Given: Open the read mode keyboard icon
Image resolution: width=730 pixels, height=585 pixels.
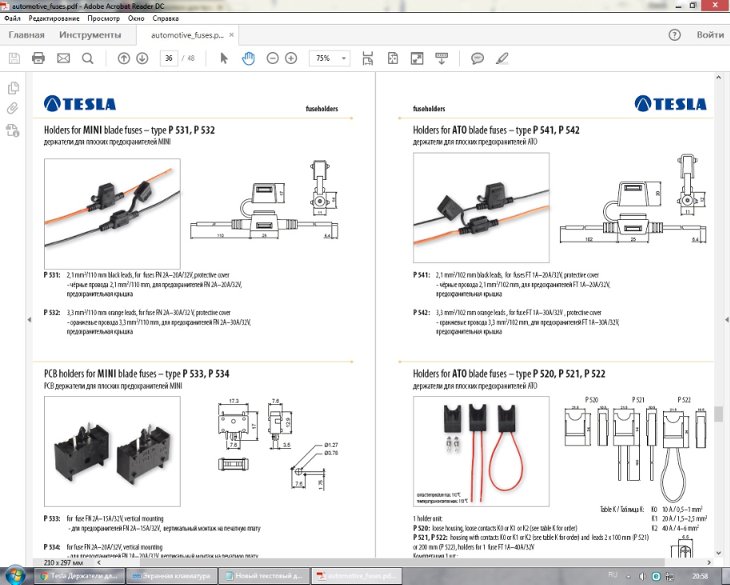Looking at the screenshot, I should coord(441,58).
